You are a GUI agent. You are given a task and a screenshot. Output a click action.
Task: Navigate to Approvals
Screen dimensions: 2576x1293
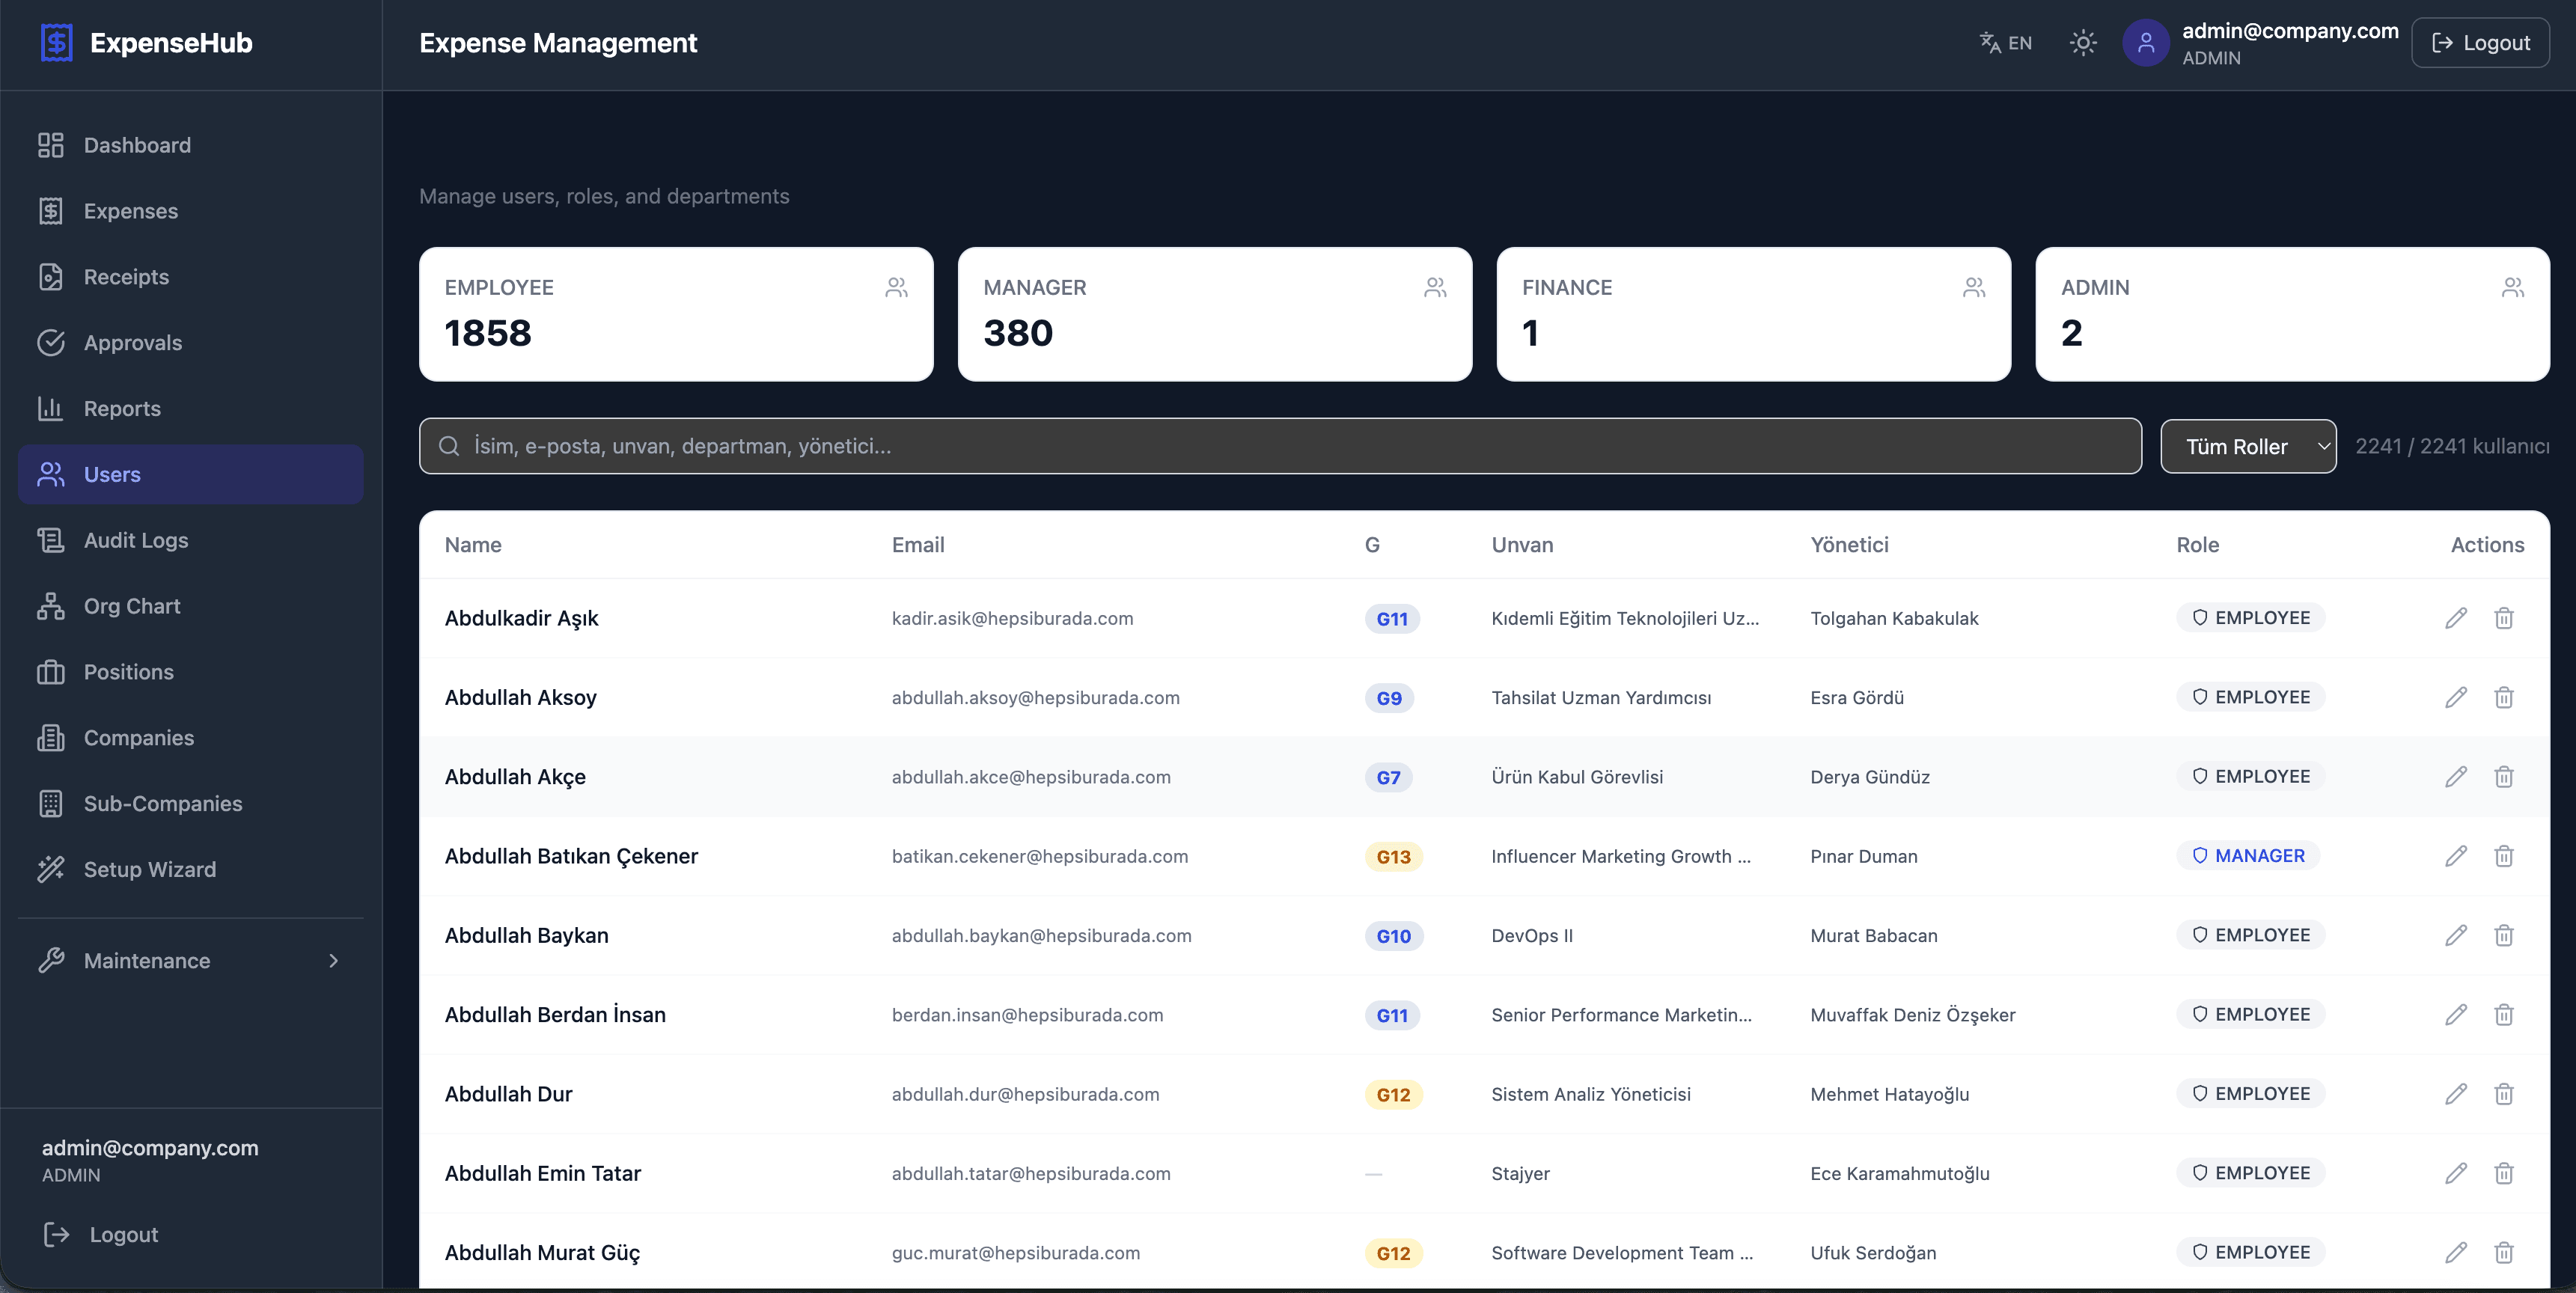[x=191, y=343]
